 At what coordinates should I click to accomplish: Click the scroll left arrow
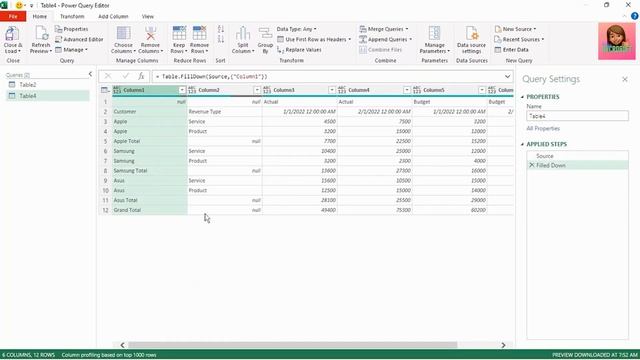tap(122, 345)
